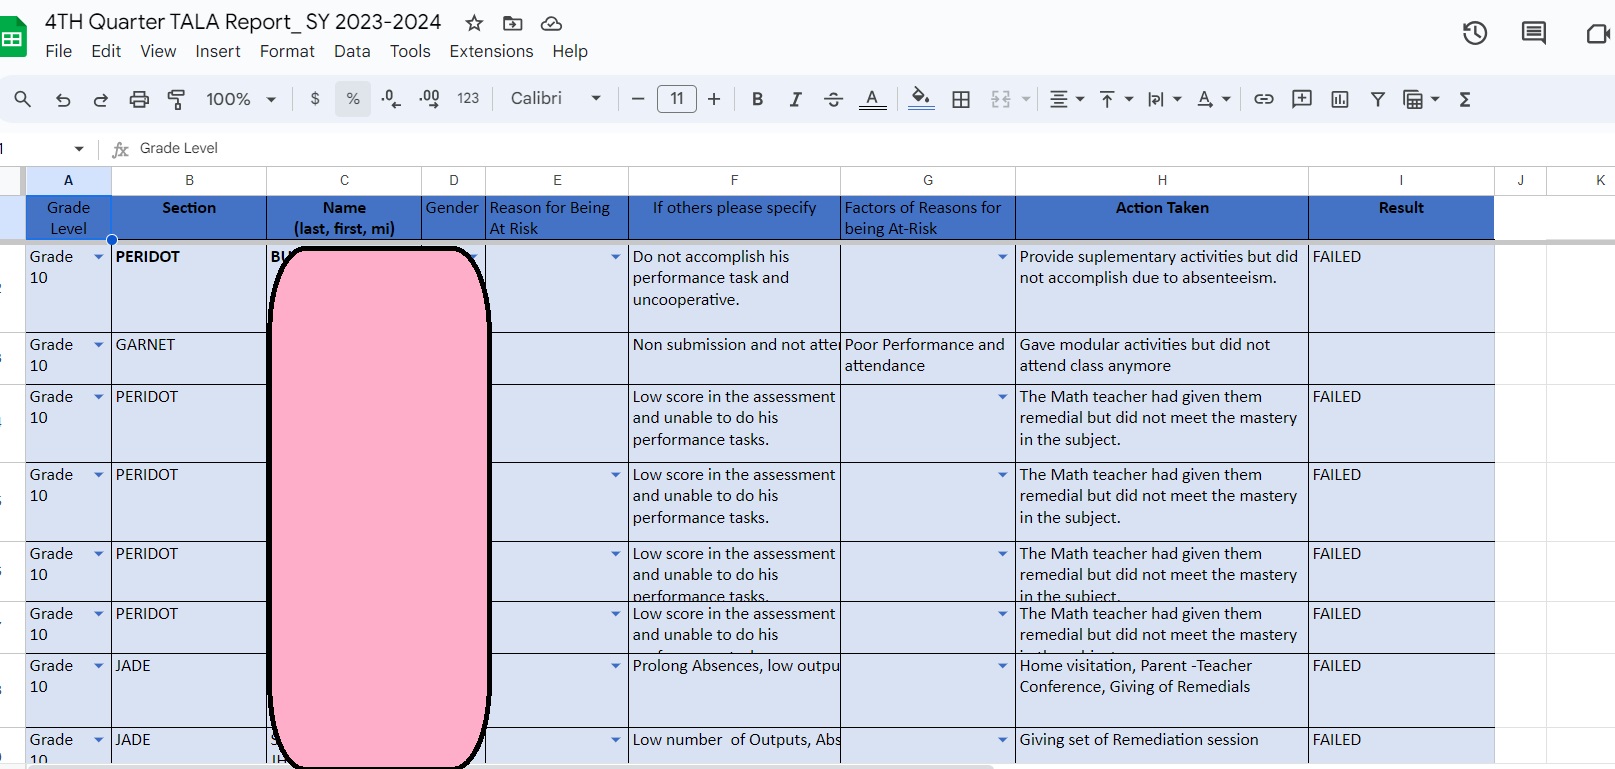This screenshot has width=1615, height=769.
Task: Click the document title to rename
Action: 243,22
